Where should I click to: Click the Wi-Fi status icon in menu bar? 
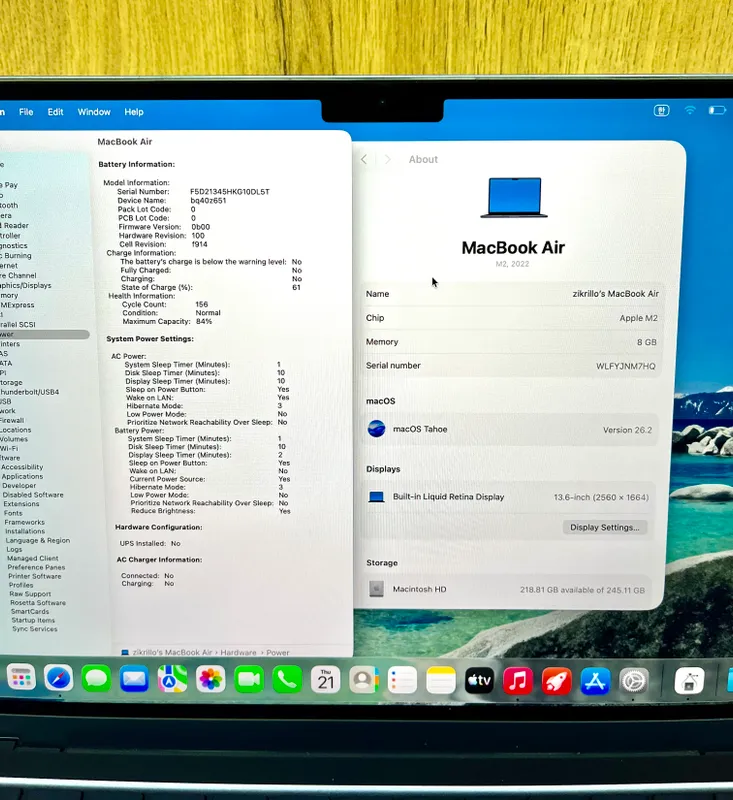tap(690, 110)
